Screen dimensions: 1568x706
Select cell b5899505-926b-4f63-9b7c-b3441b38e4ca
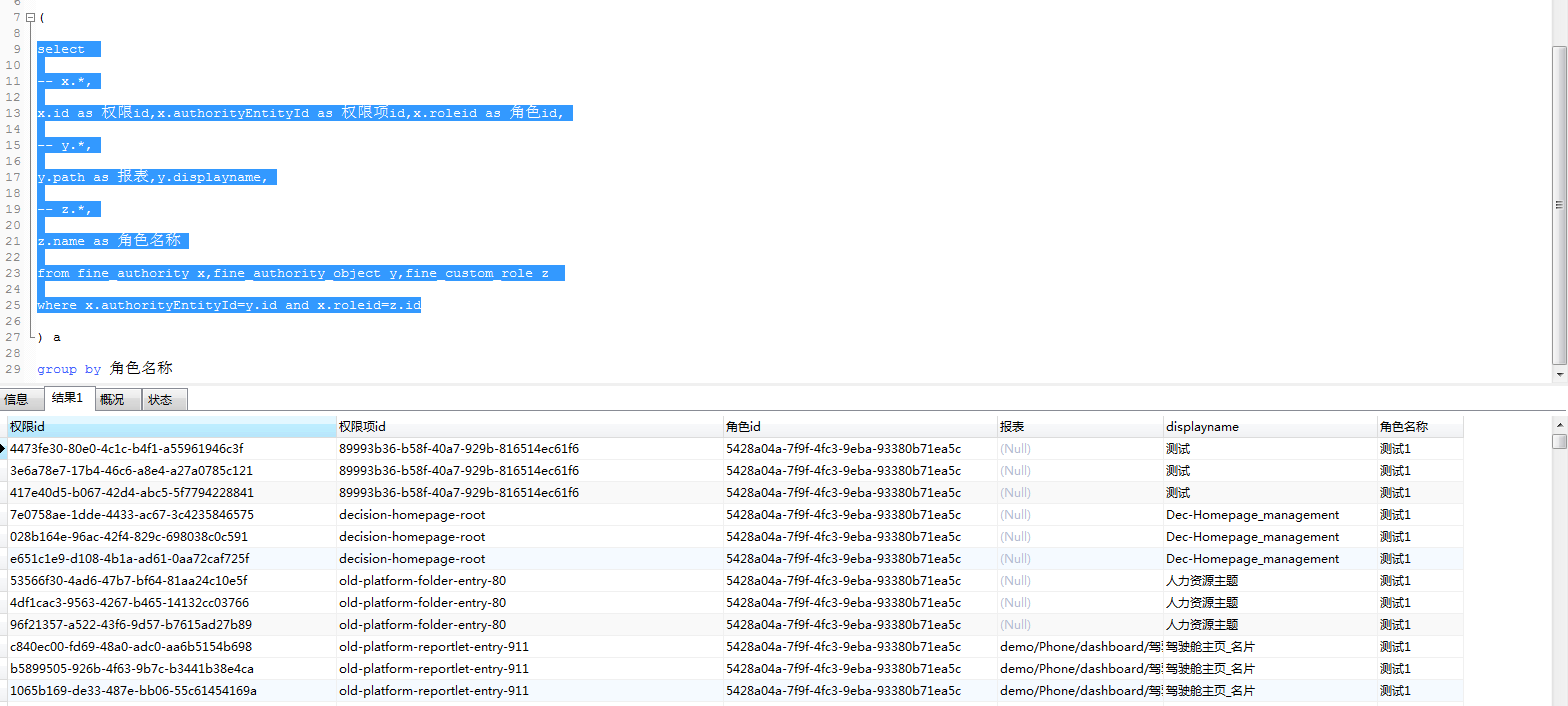pos(172,669)
